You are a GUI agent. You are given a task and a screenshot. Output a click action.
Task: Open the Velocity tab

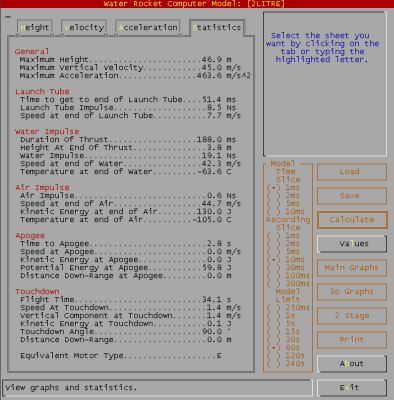pyautogui.click(x=84, y=27)
